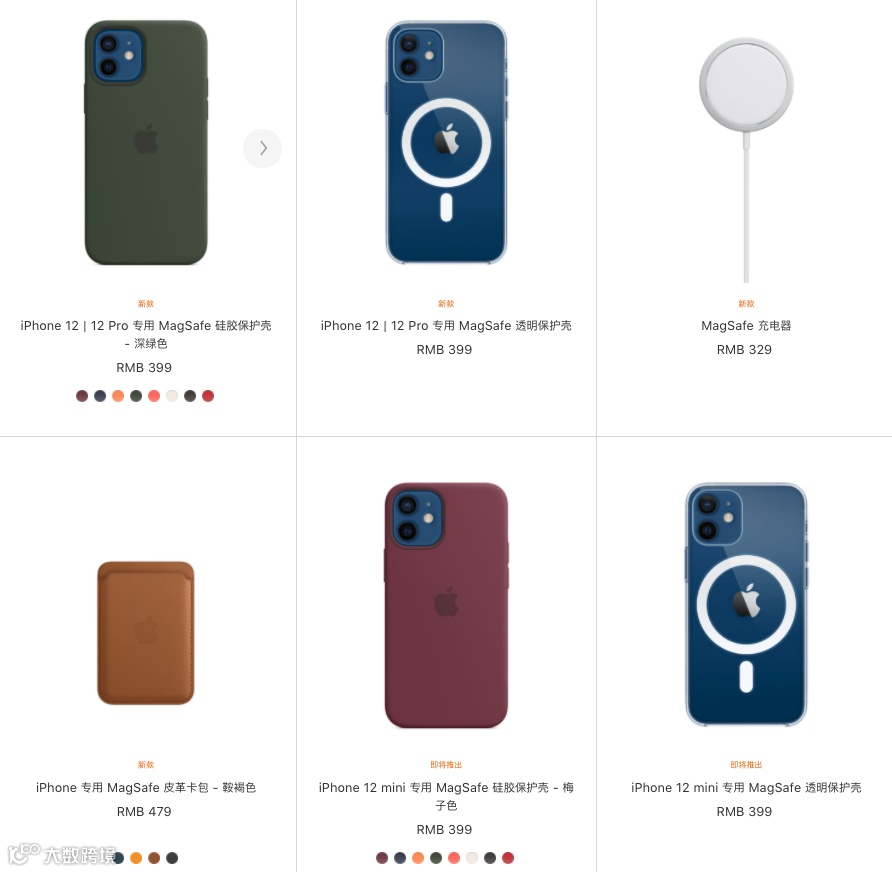Pick orange swatch for iPhone 12 silicone case
This screenshot has width=892, height=872.
click(118, 396)
